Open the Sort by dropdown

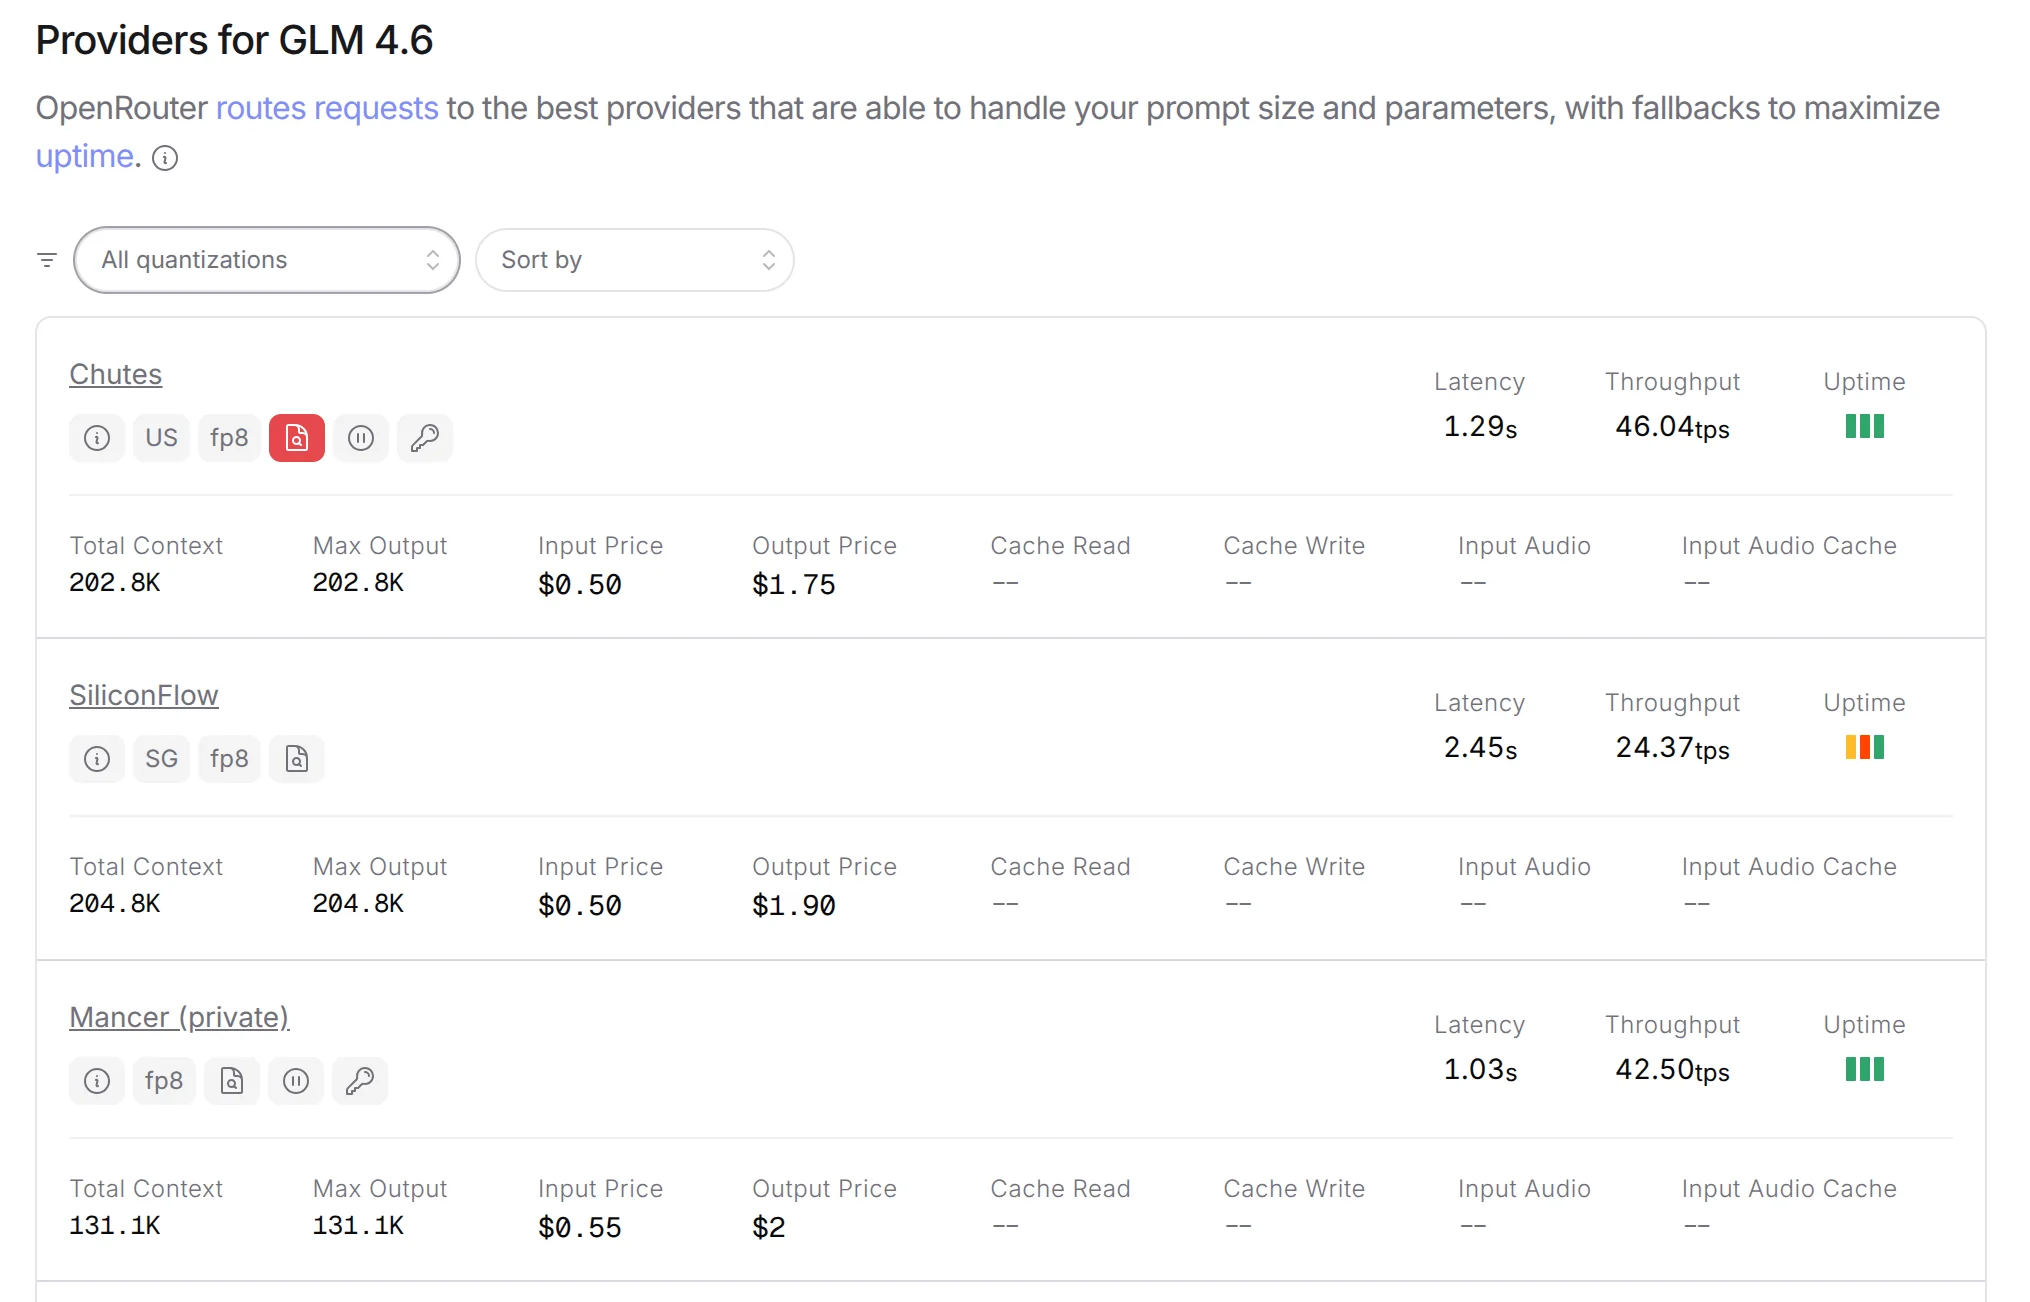[635, 260]
